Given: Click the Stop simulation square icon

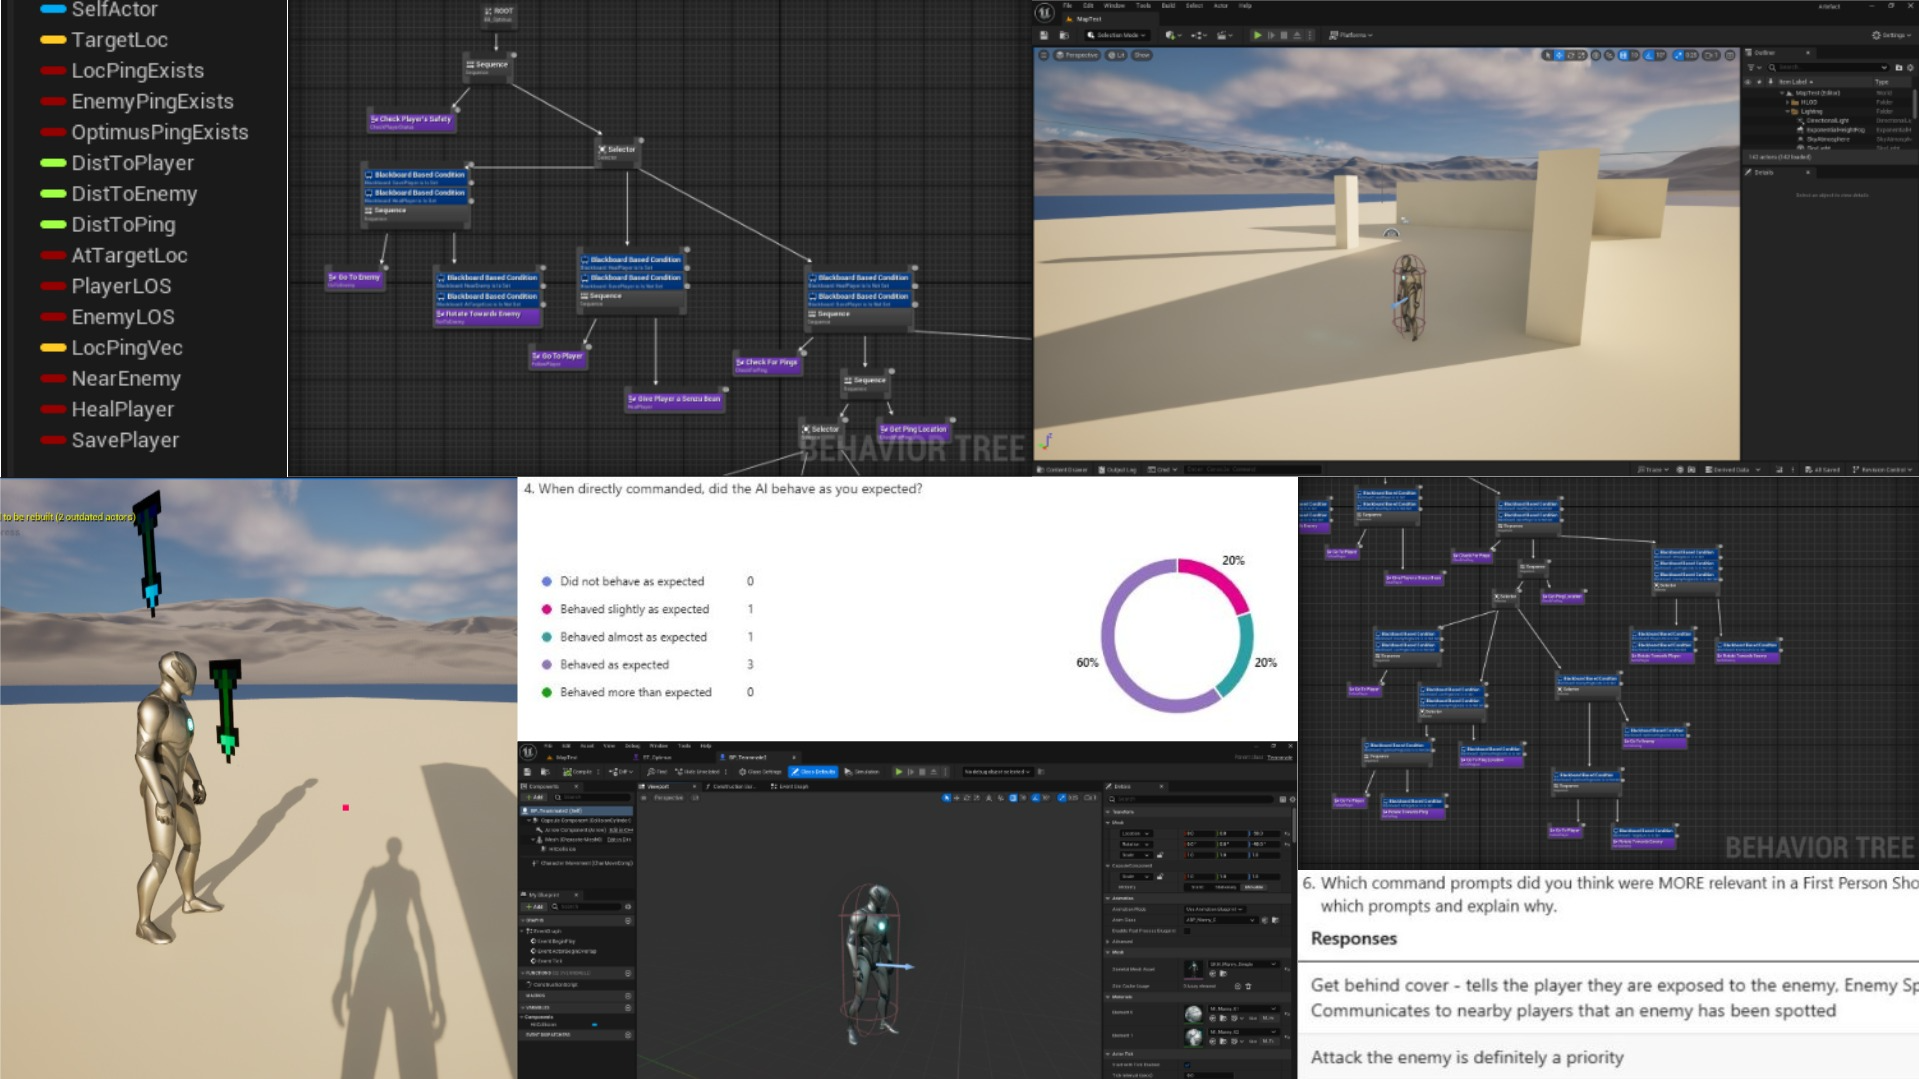Looking at the screenshot, I should coord(1284,35).
